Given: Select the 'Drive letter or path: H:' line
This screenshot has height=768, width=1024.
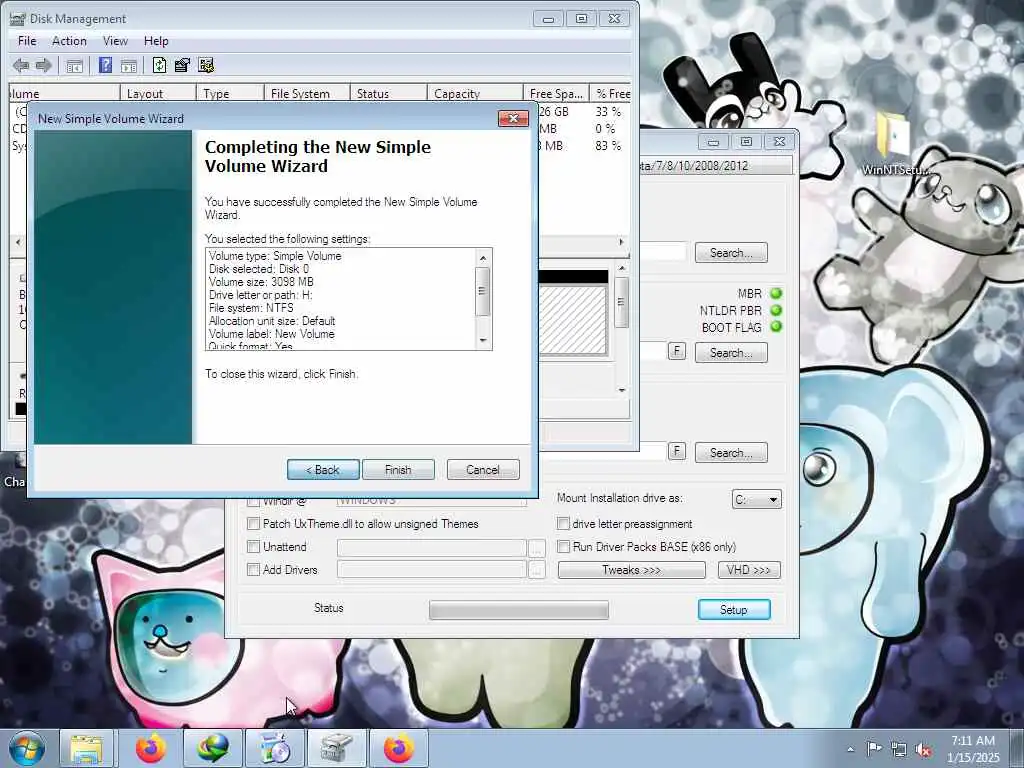Looking at the screenshot, I should click(x=261, y=295).
